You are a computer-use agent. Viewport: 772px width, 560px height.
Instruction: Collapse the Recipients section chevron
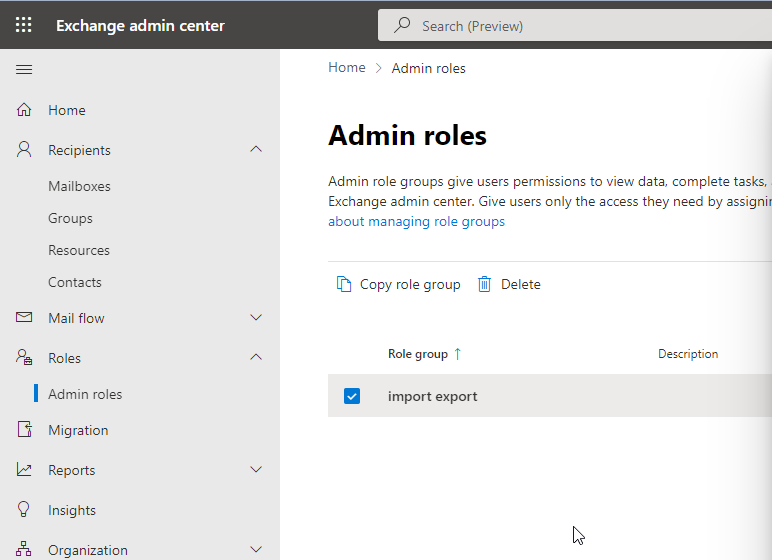click(x=256, y=150)
